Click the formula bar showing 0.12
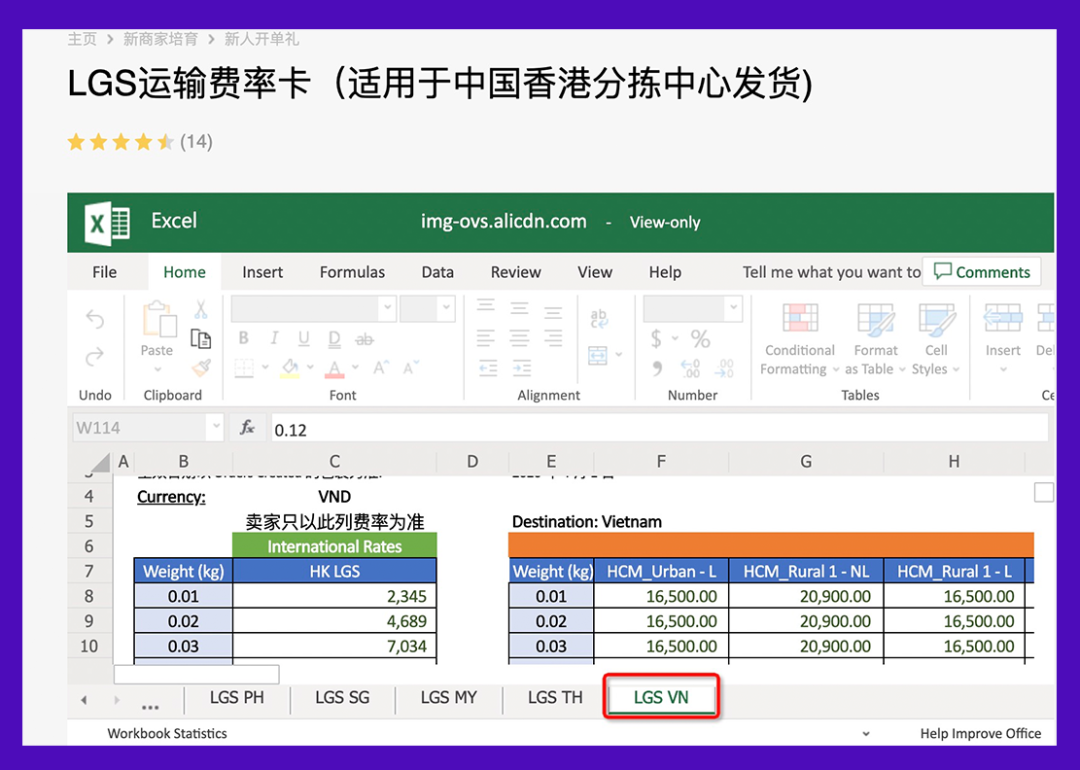Viewport: 1080px width, 770px height. [659, 428]
